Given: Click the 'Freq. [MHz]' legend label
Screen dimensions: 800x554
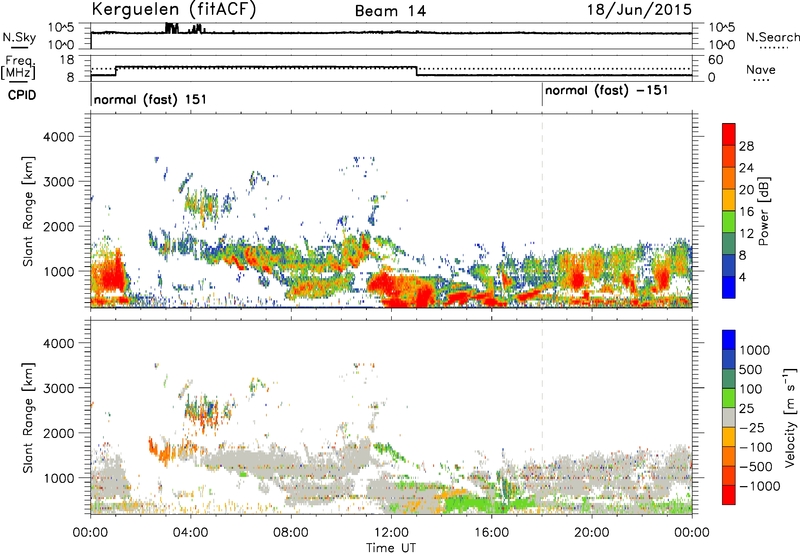Looking at the screenshot, I should (19, 68).
